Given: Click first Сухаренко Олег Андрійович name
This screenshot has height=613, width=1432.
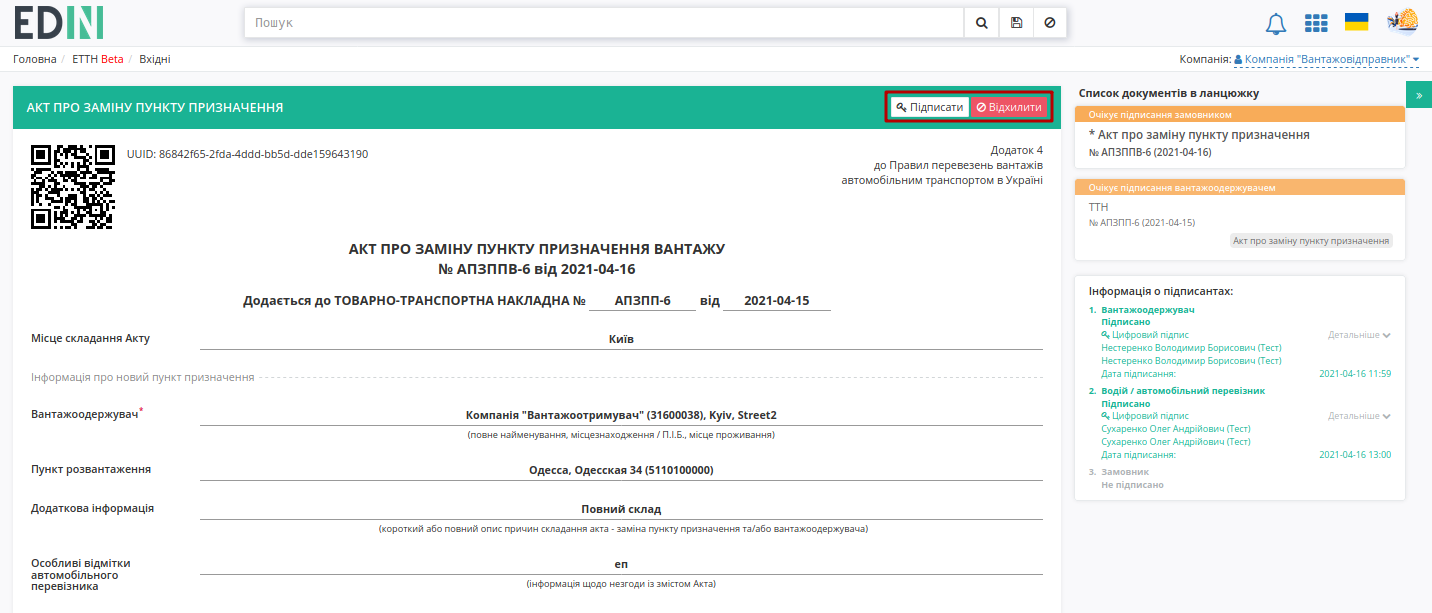Looking at the screenshot, I should [x=1175, y=429].
